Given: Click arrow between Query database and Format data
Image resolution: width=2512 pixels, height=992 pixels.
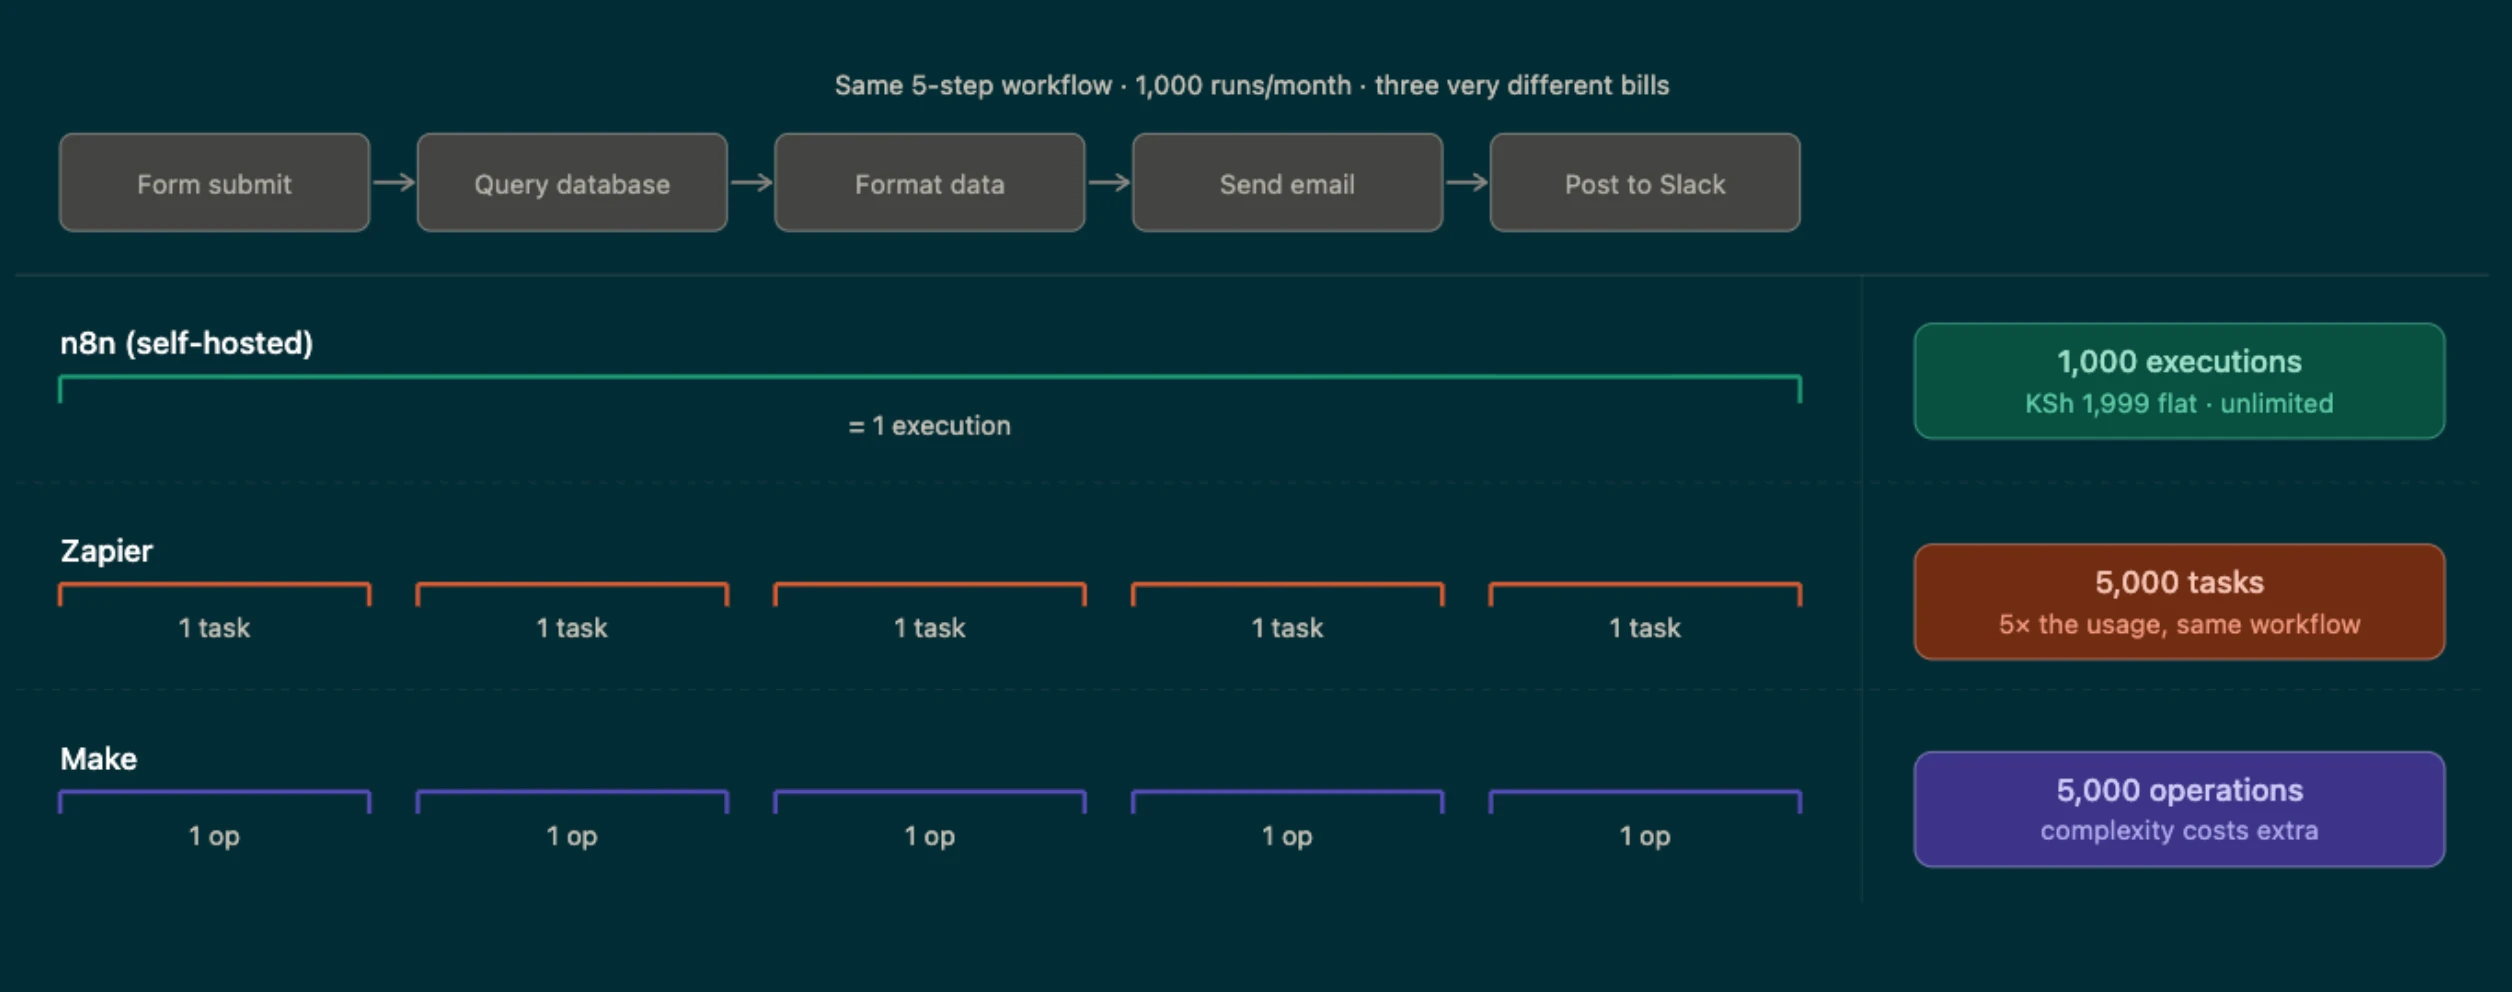Looking at the screenshot, I should pyautogui.click(x=752, y=182).
